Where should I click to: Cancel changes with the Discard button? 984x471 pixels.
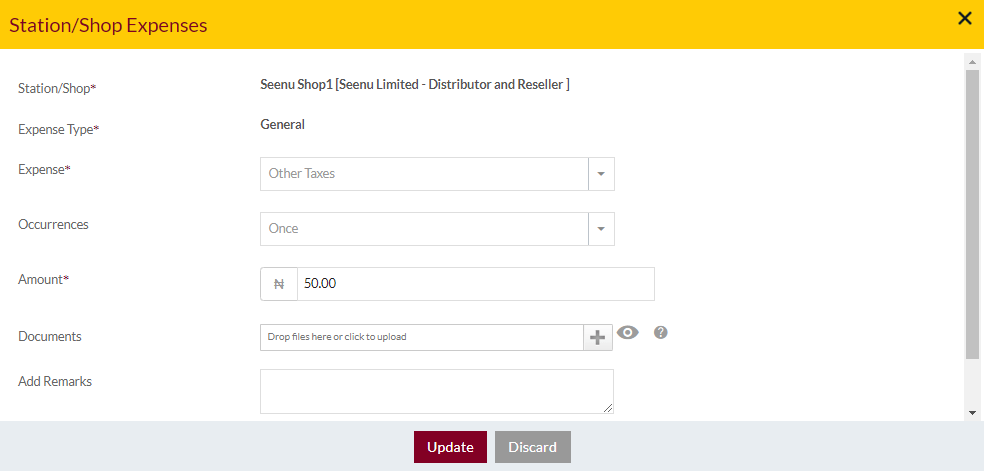(533, 447)
